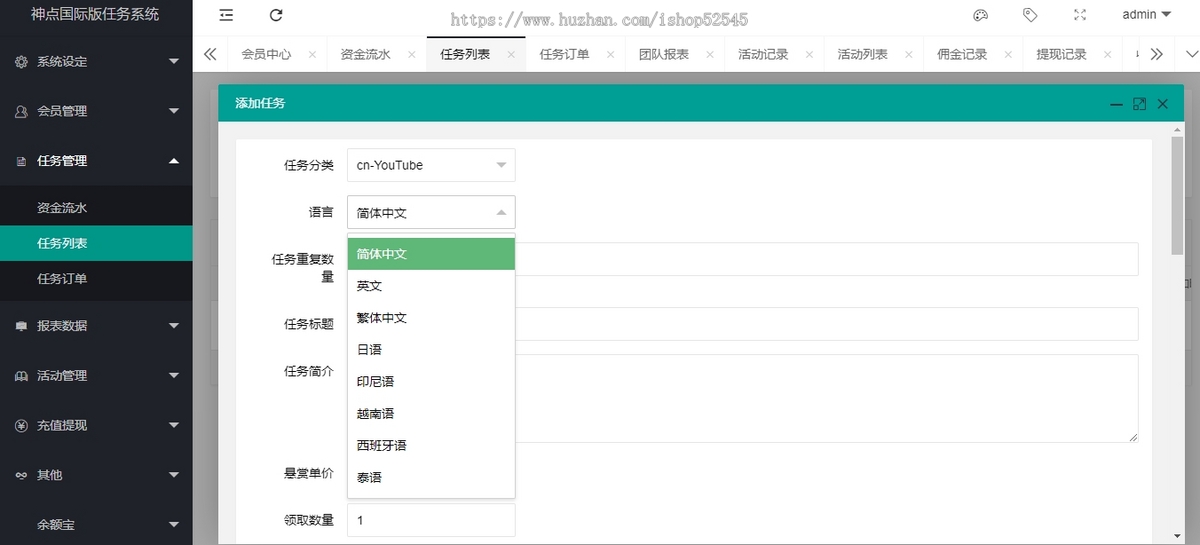Close the 任务订单 tab
1200x545 pixels.
click(610, 55)
